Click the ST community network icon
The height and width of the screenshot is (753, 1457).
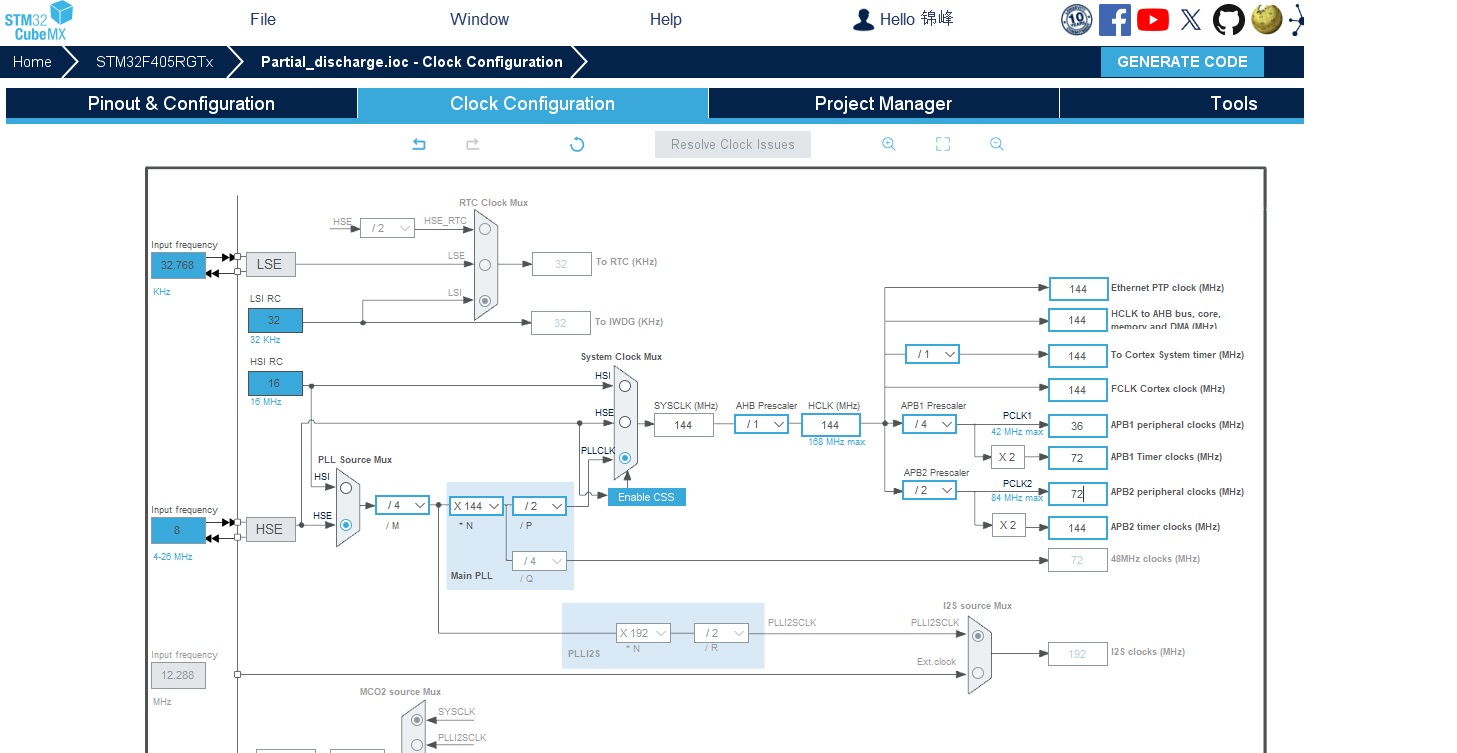point(1296,20)
